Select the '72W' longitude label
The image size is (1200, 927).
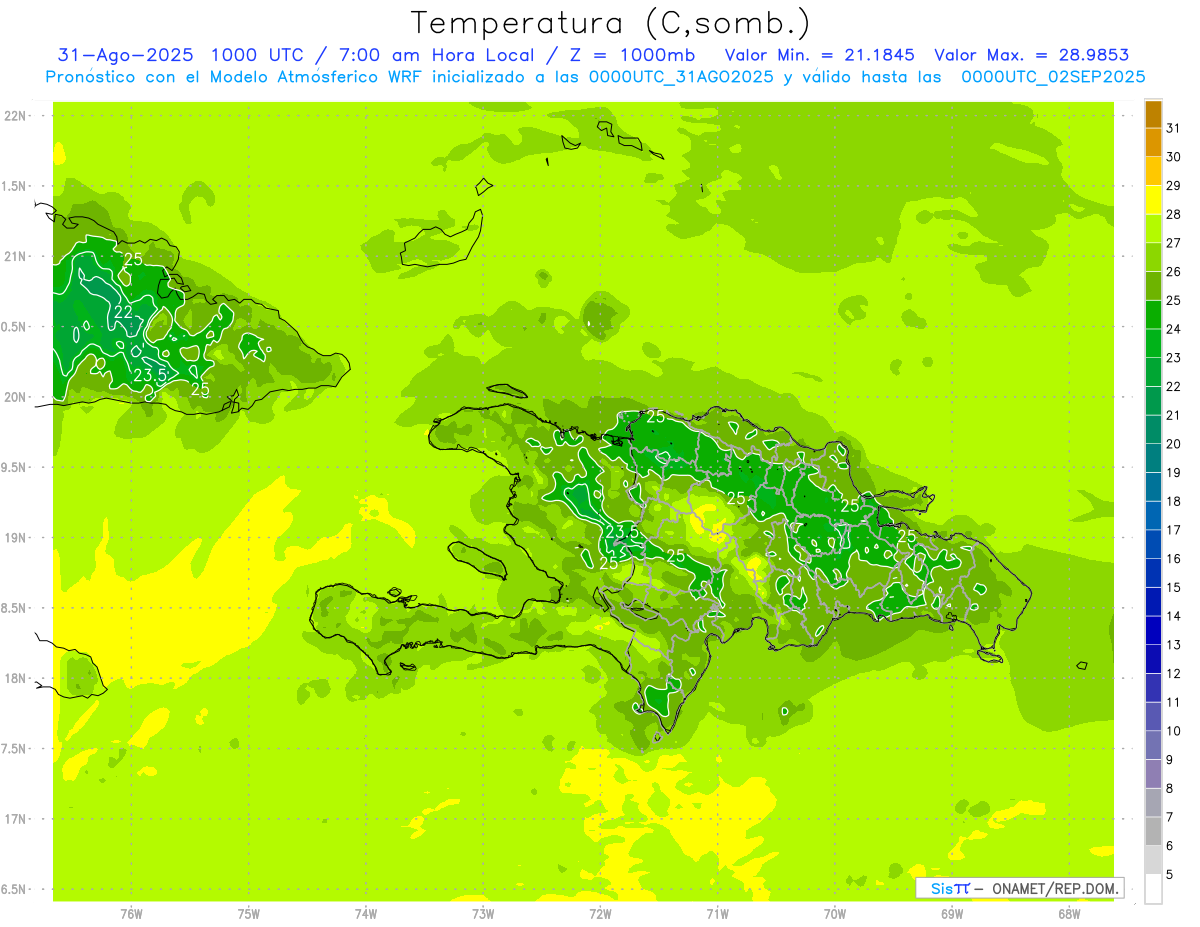(x=600, y=913)
